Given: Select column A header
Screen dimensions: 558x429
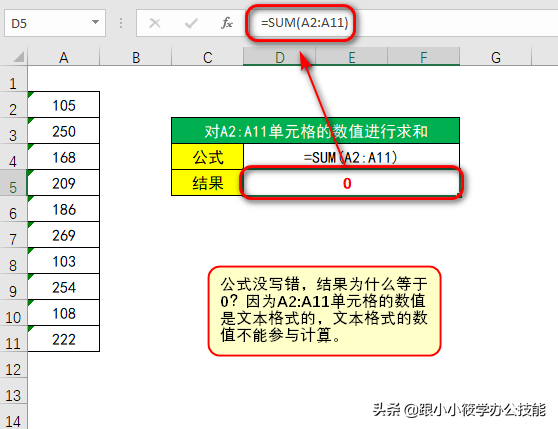Looking at the screenshot, I should (x=64, y=57).
